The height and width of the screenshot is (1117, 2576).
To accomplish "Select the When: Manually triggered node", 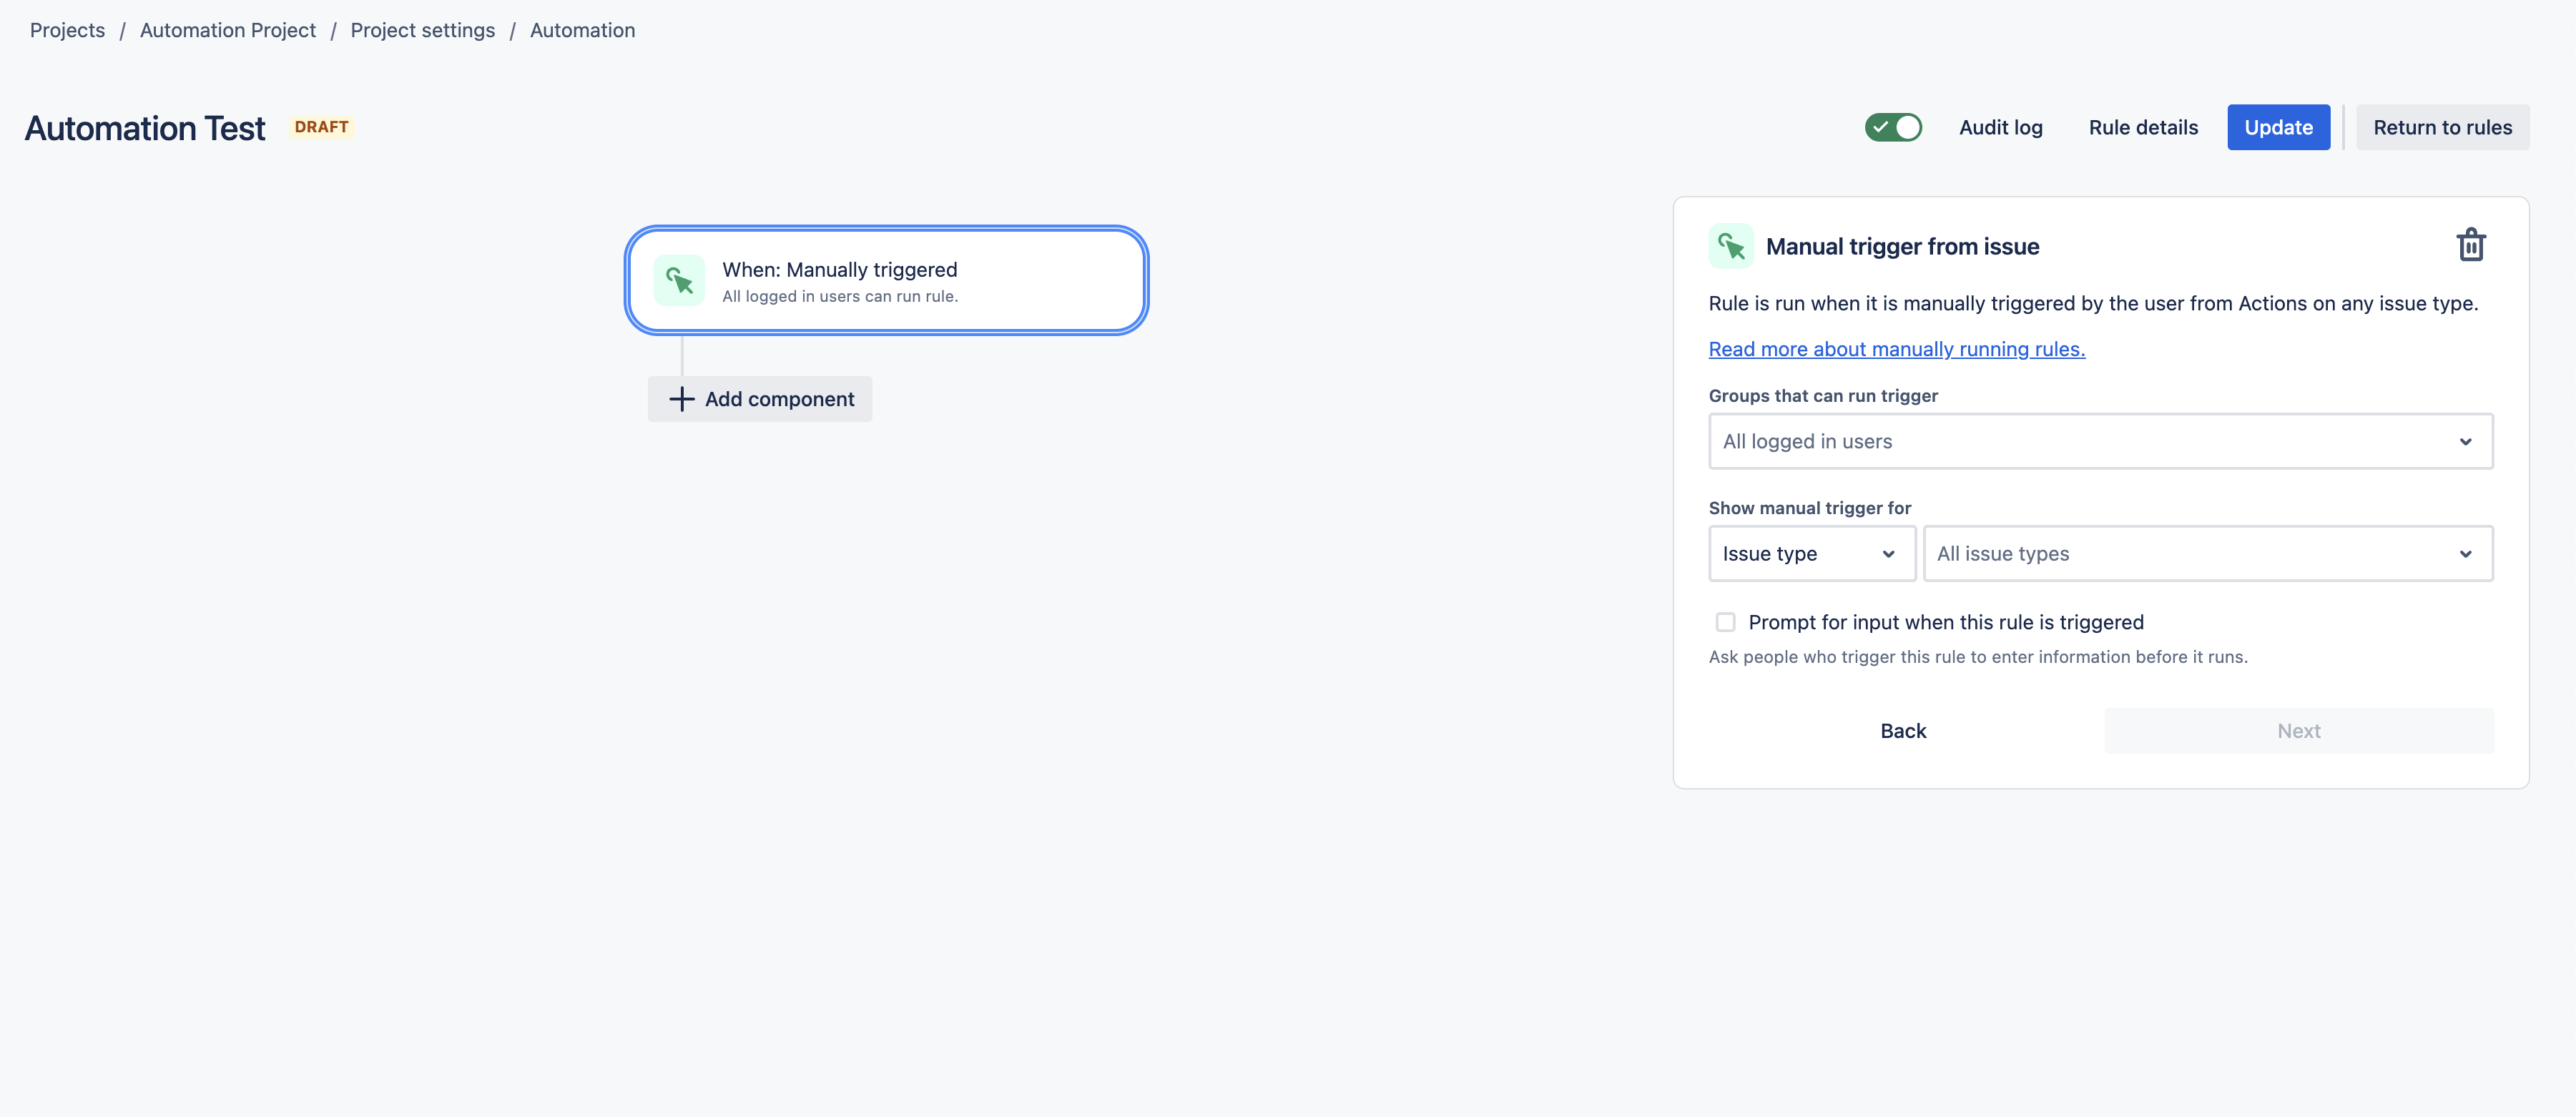I will [886, 281].
